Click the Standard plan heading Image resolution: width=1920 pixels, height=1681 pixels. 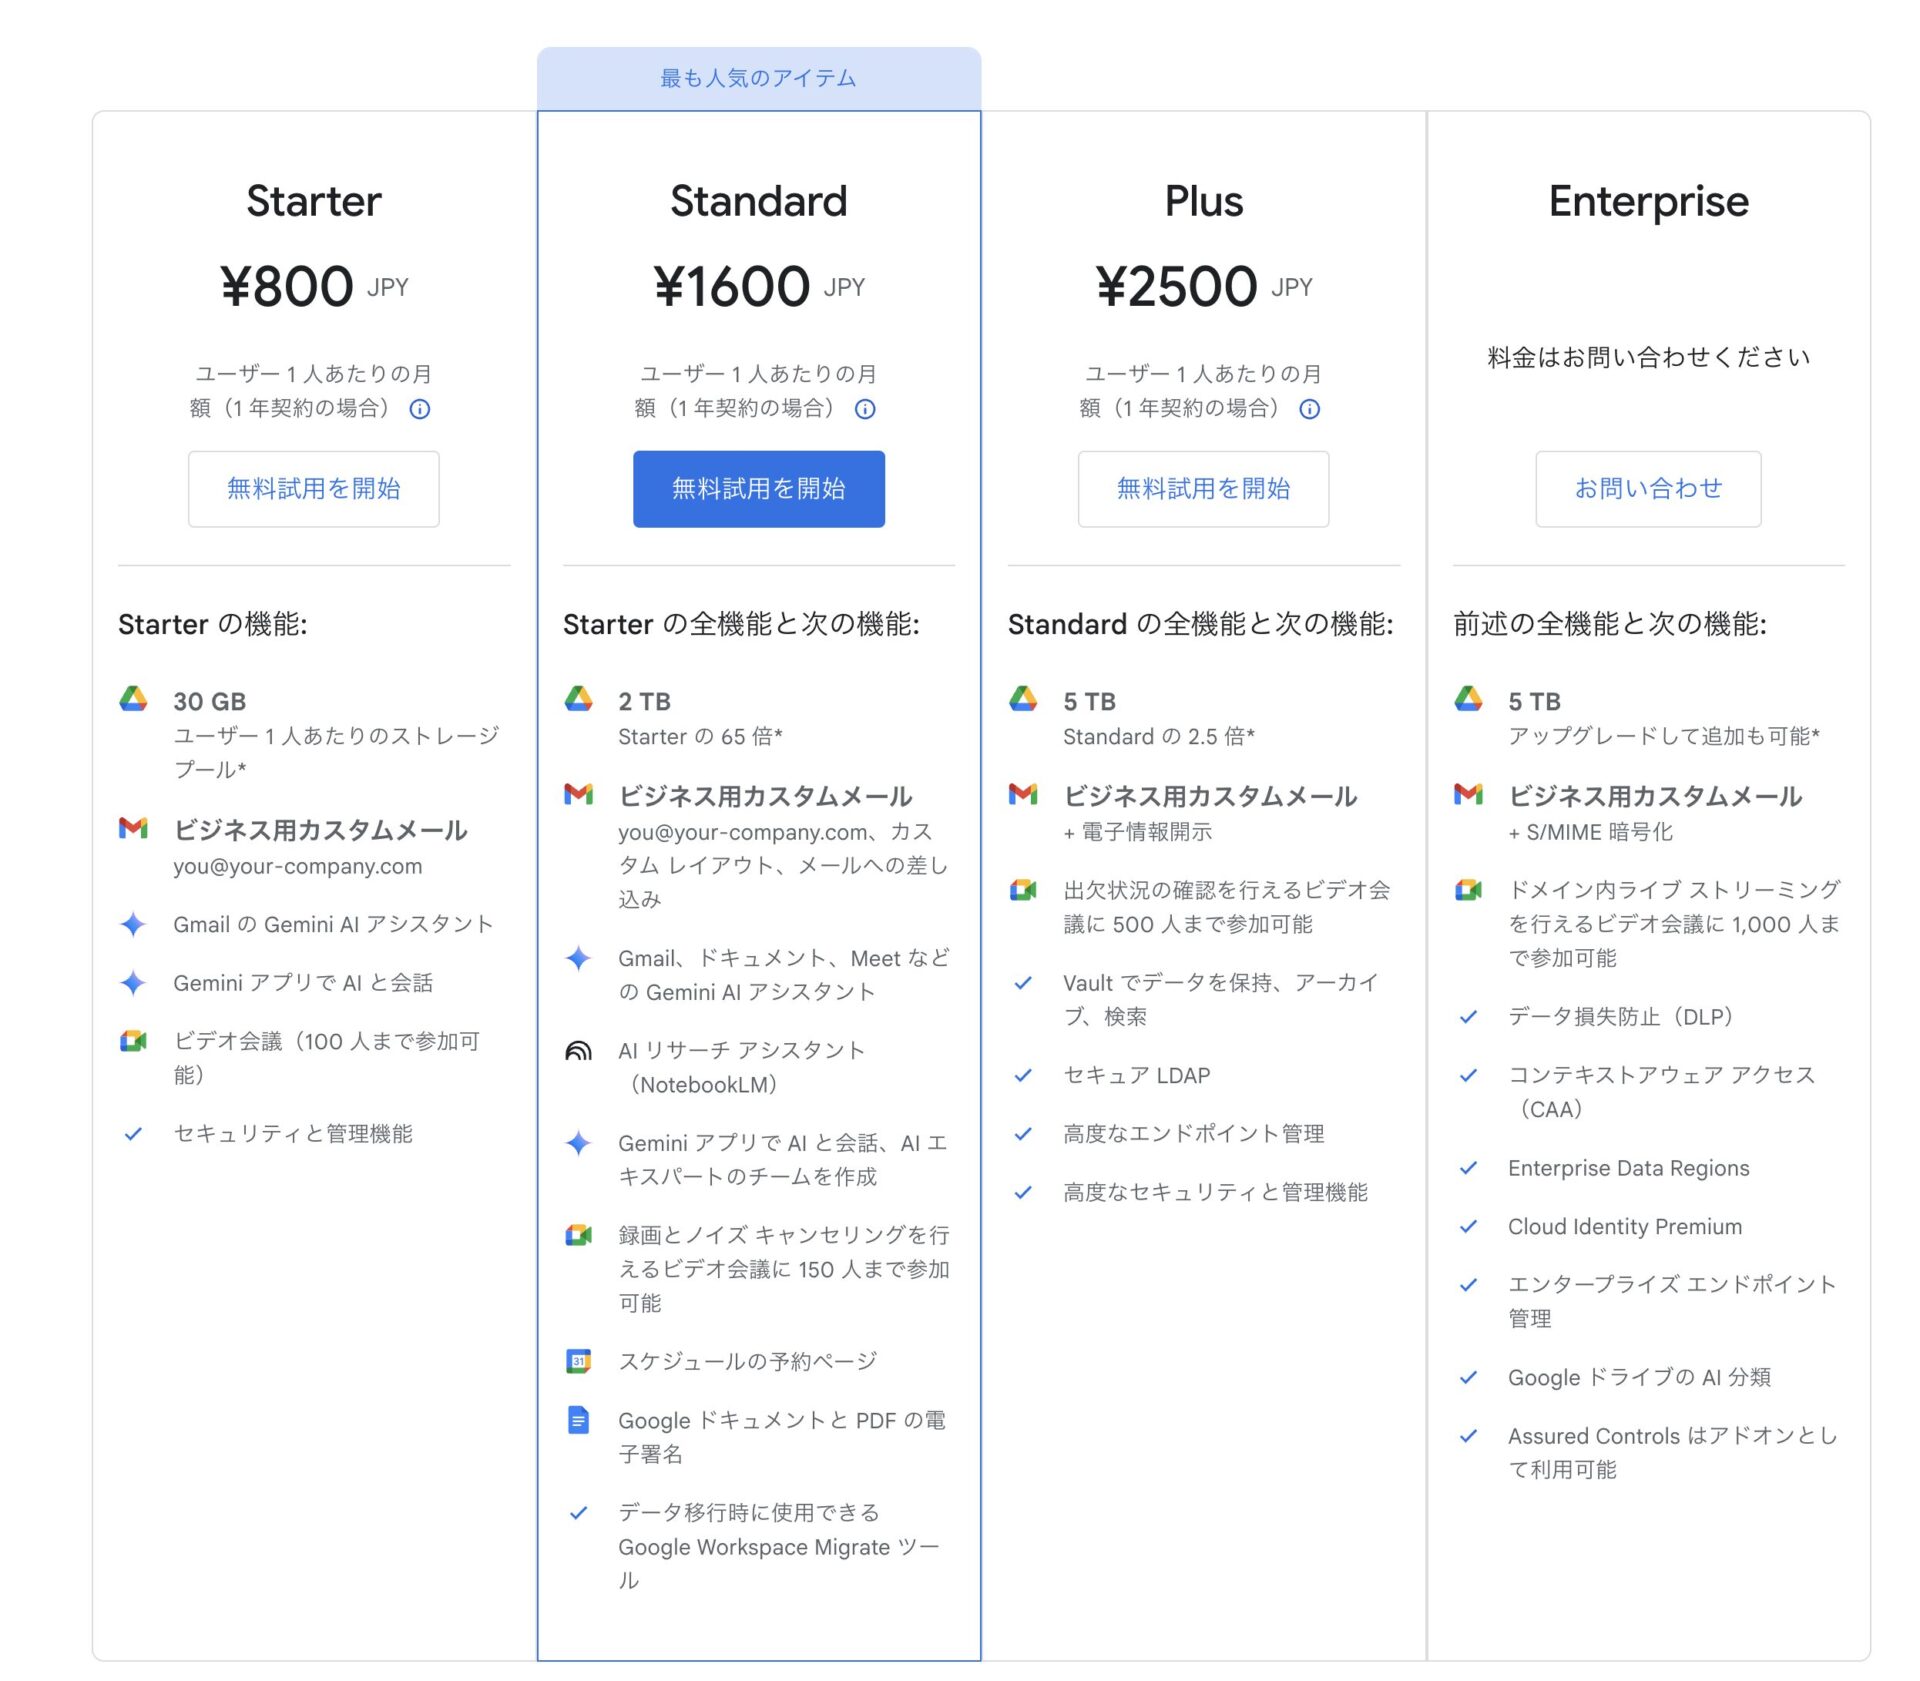click(759, 201)
